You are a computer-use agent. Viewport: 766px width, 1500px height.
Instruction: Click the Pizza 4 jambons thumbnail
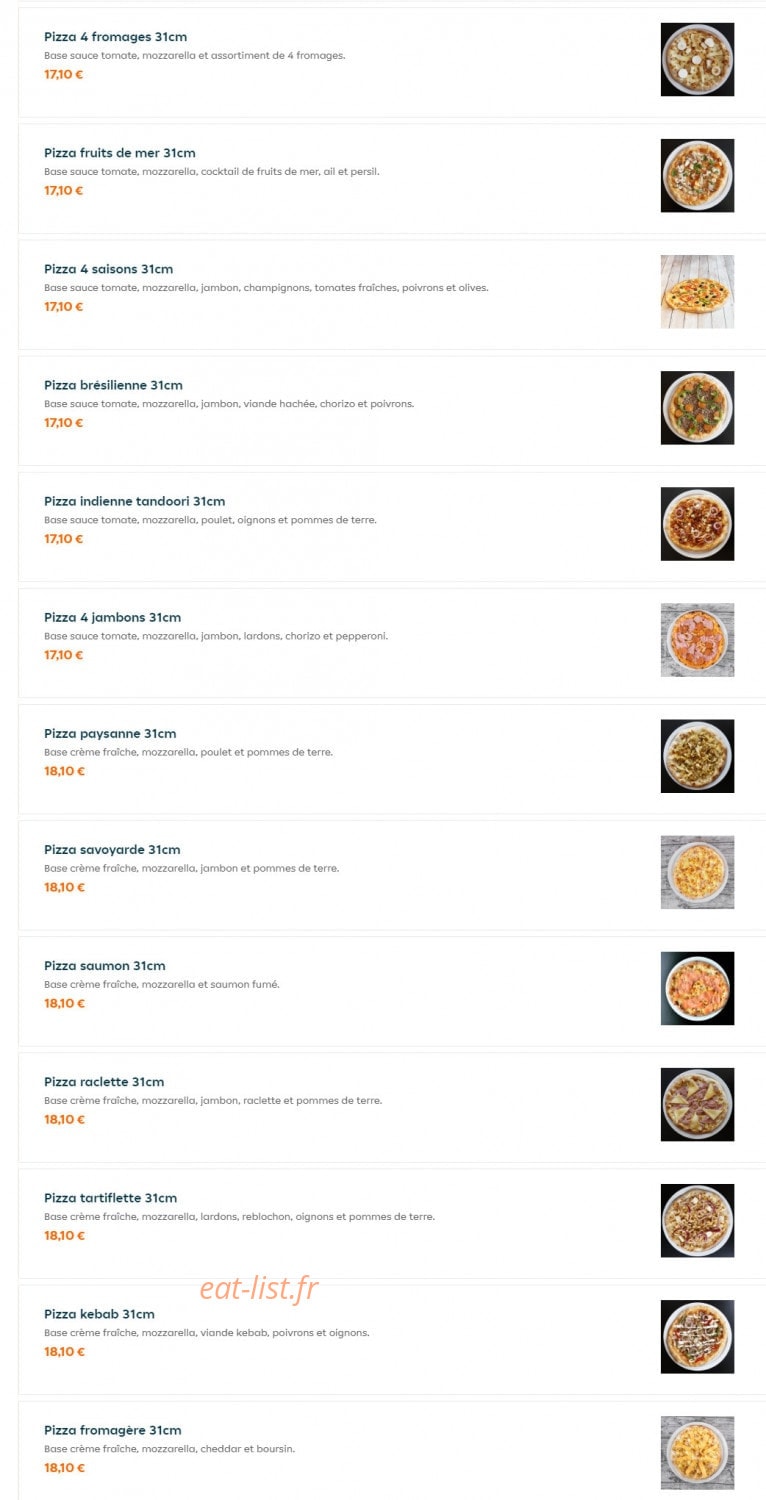pyautogui.click(x=697, y=640)
